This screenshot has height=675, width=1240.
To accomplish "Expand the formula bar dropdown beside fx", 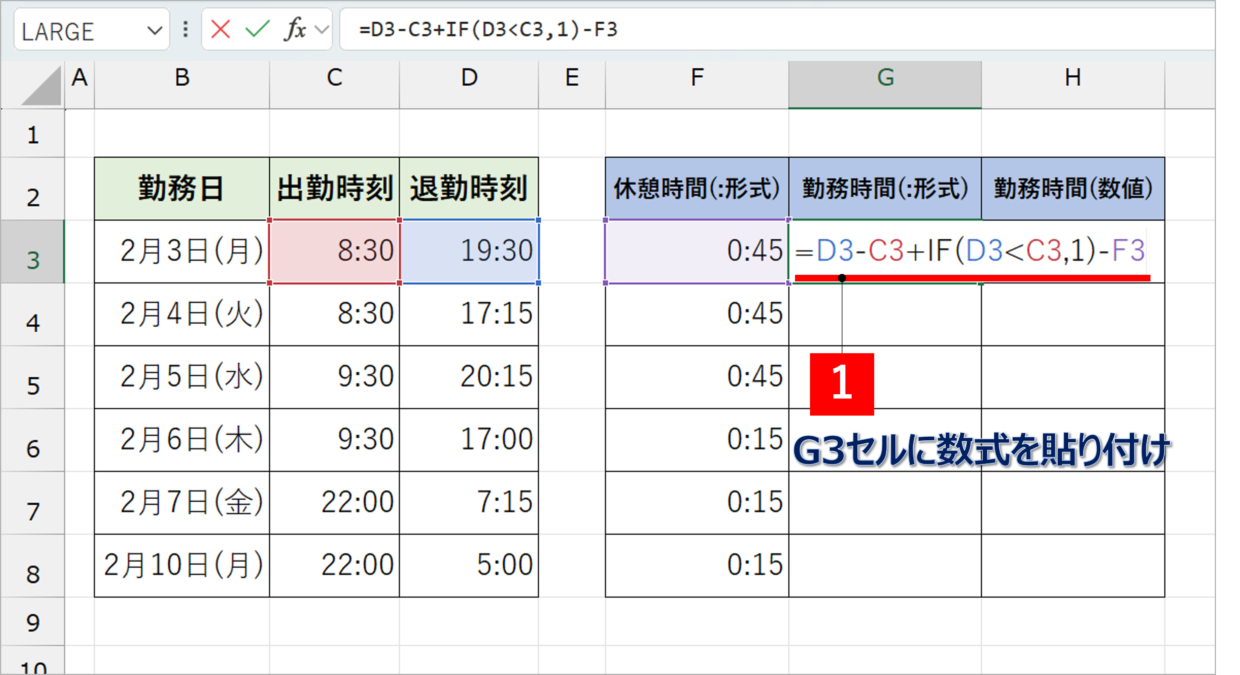I will [x=321, y=30].
